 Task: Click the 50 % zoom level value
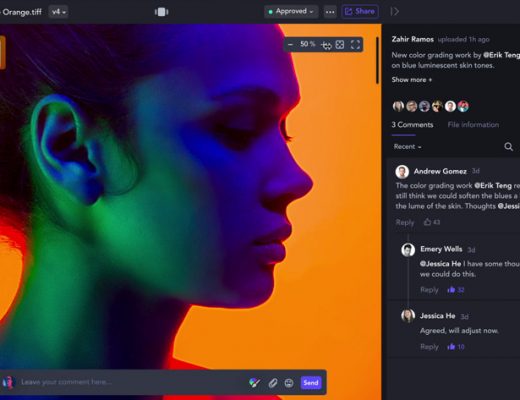(307, 44)
